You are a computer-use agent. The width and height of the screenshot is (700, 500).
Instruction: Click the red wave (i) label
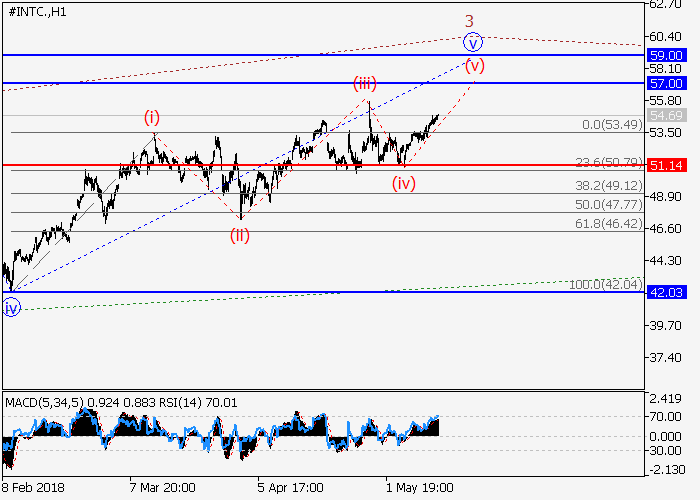coord(154,118)
